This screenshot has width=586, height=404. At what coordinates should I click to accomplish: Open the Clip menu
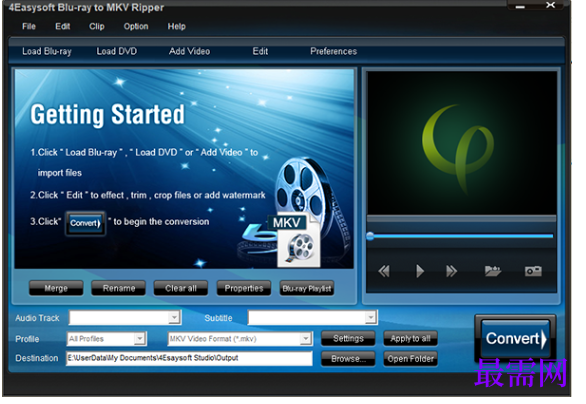(96, 27)
